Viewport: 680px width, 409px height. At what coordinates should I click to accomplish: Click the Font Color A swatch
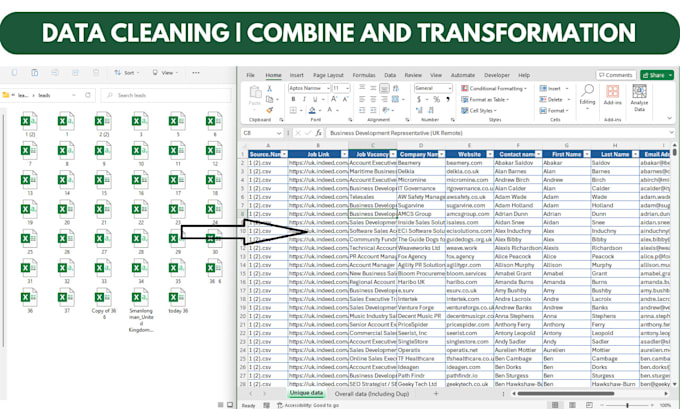330,110
